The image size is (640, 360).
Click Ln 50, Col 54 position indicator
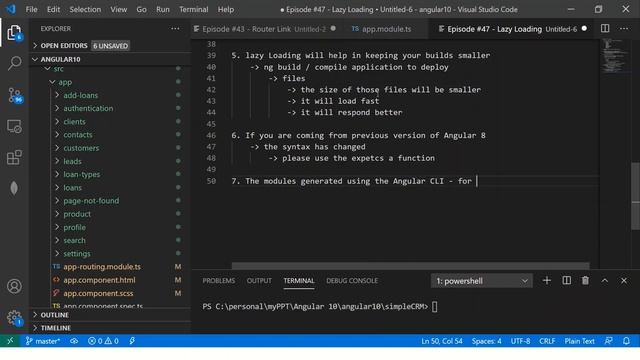(442, 341)
